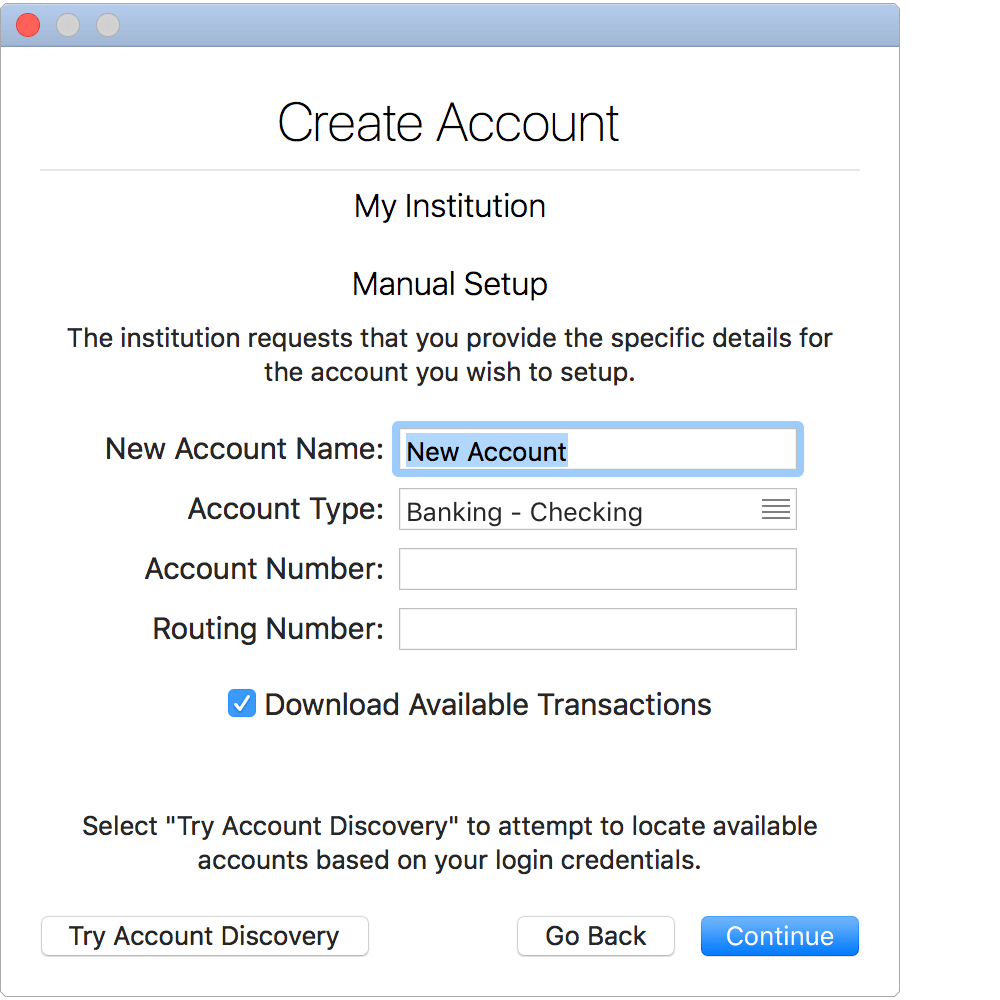
Task: Click the "Account Type:" label
Action: (x=286, y=509)
